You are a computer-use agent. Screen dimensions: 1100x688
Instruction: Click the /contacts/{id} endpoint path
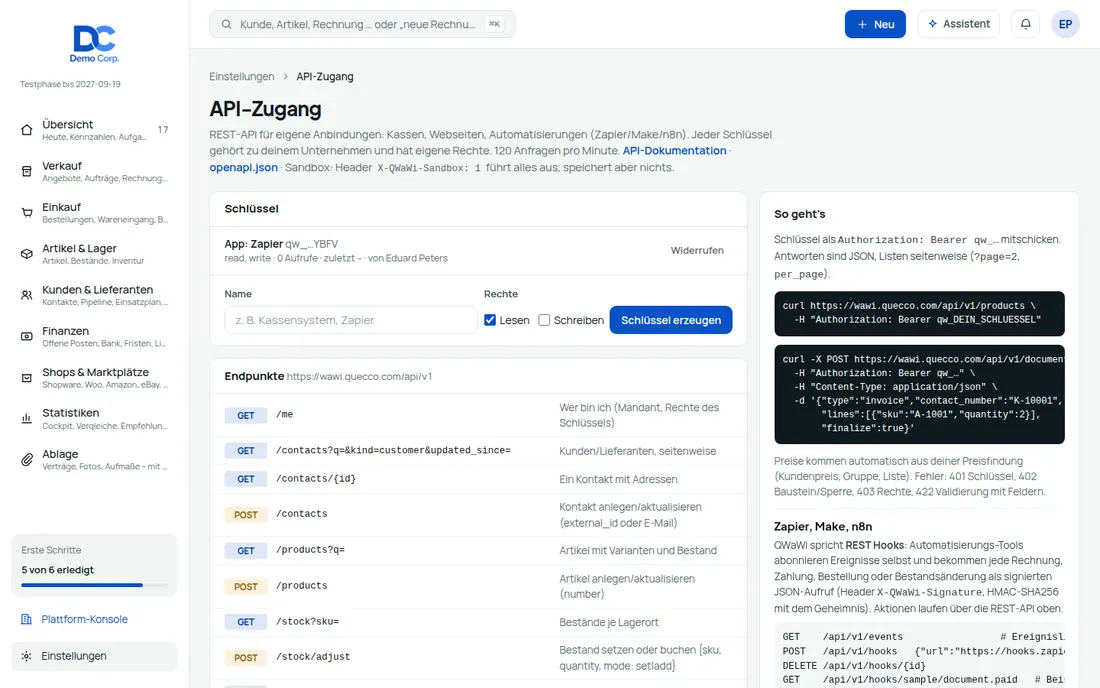click(316, 479)
